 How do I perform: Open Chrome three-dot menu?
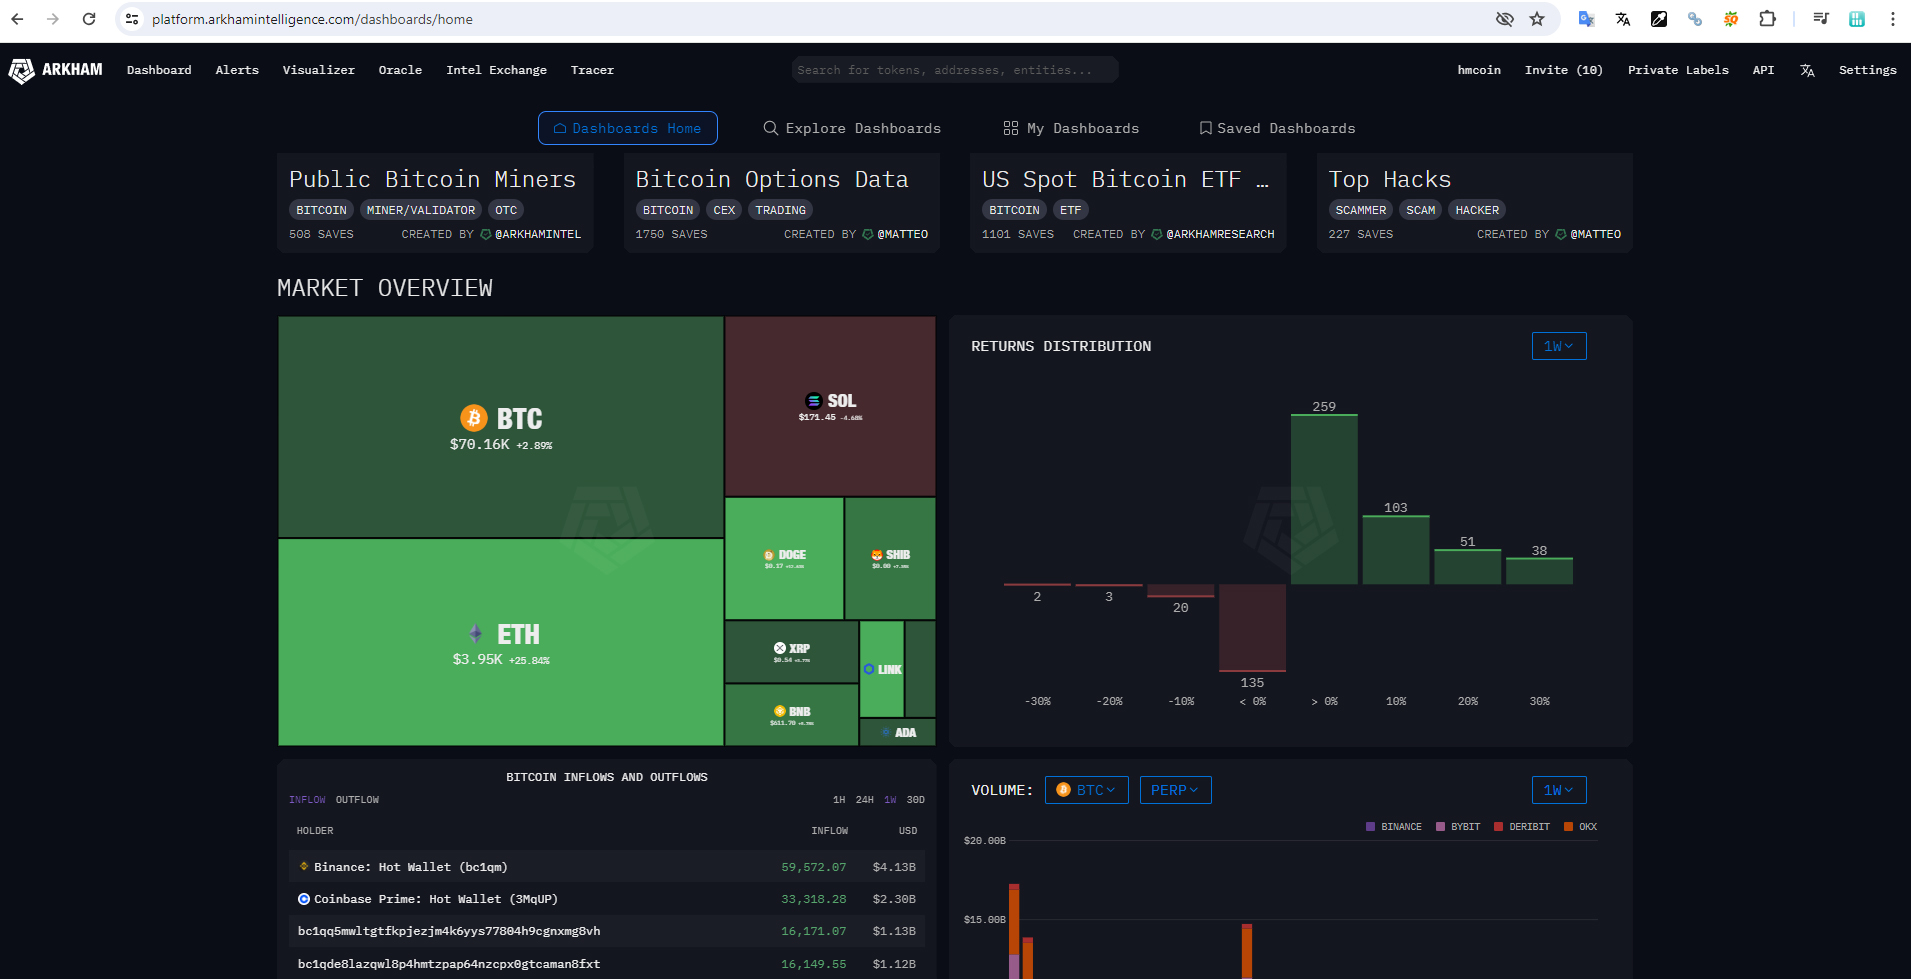(x=1892, y=19)
